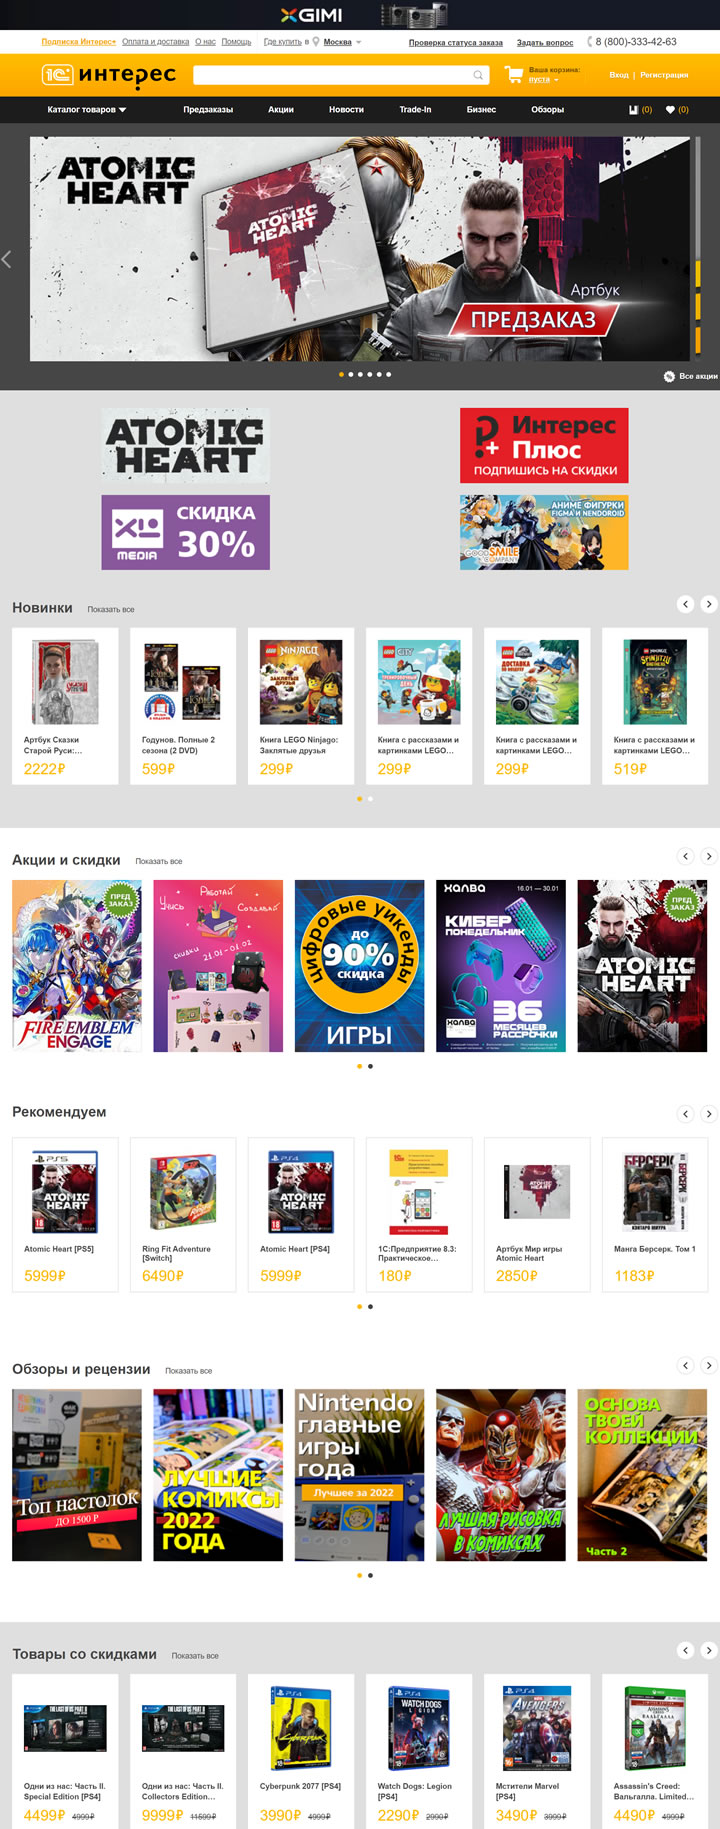720x1829 pixels.
Task: Select second page dot under Акции и скидки
Action: (370, 1066)
